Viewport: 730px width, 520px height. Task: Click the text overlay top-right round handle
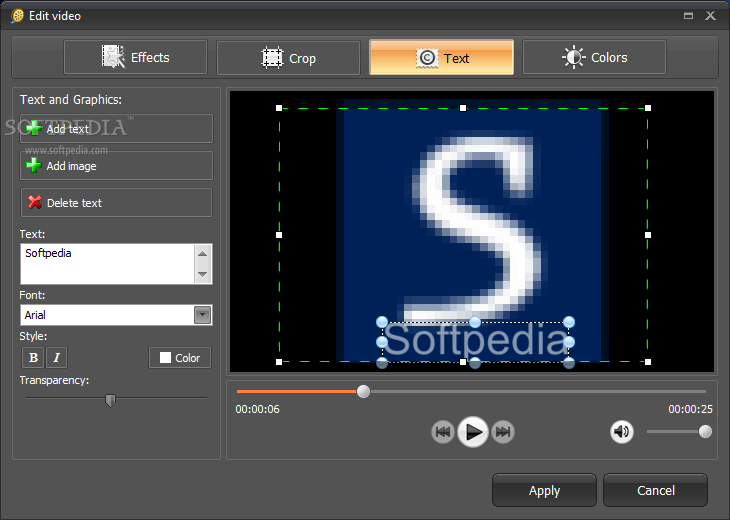click(x=568, y=322)
